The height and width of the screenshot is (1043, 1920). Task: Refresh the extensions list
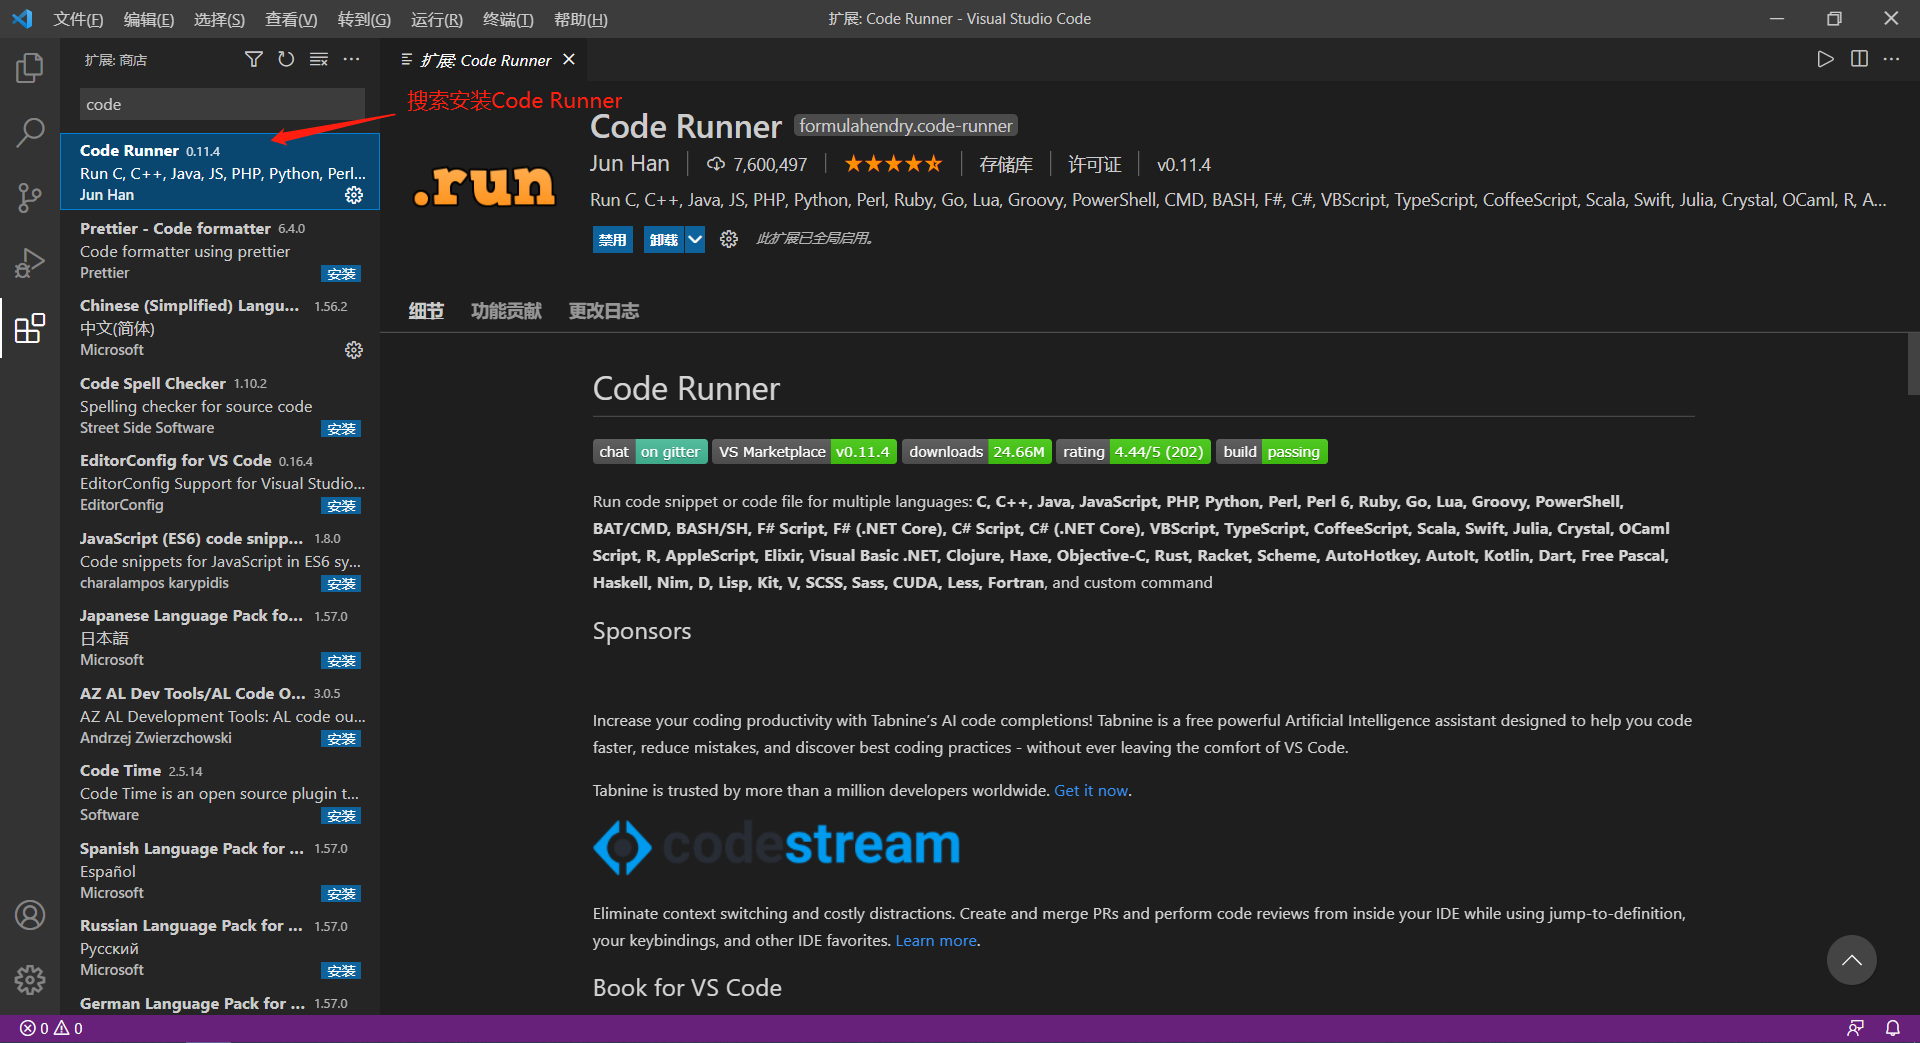click(286, 59)
